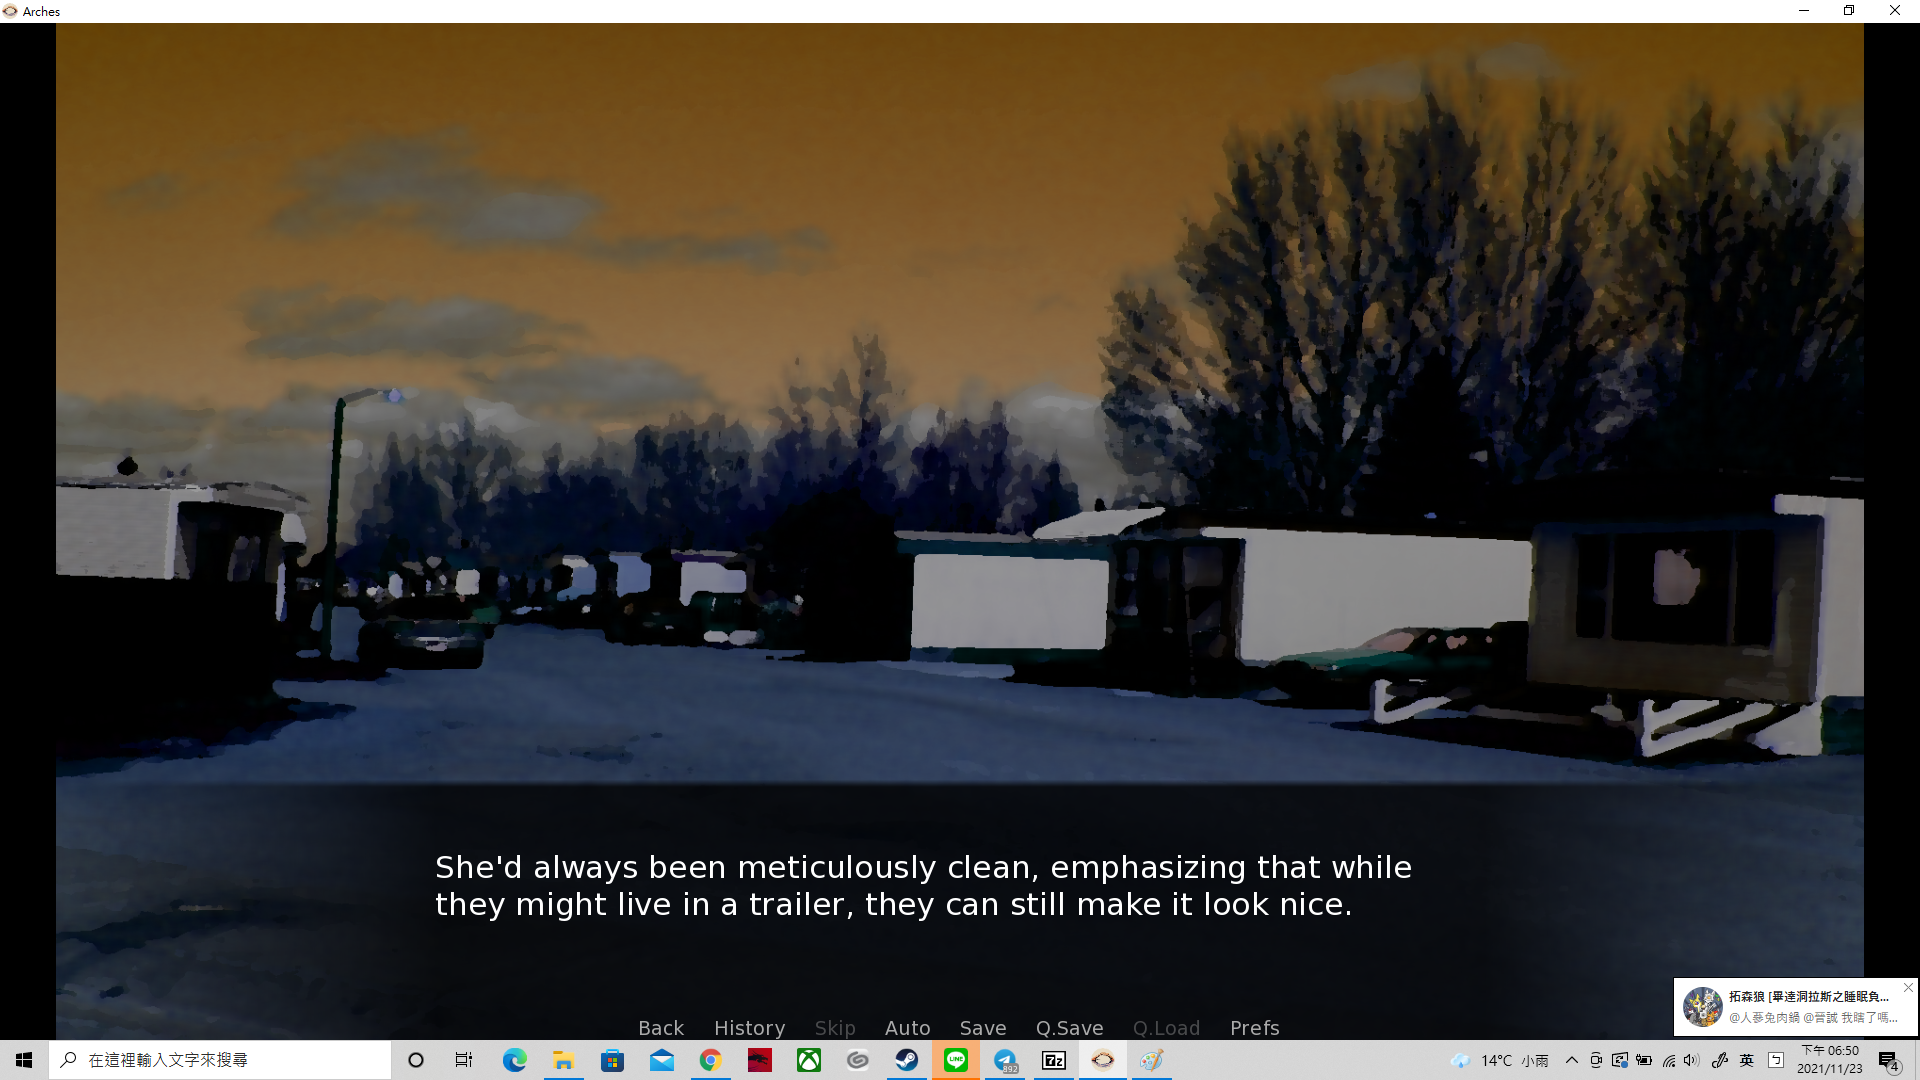The image size is (1920, 1080).
Task: Open the gray swirl app icon
Action: point(857,1060)
